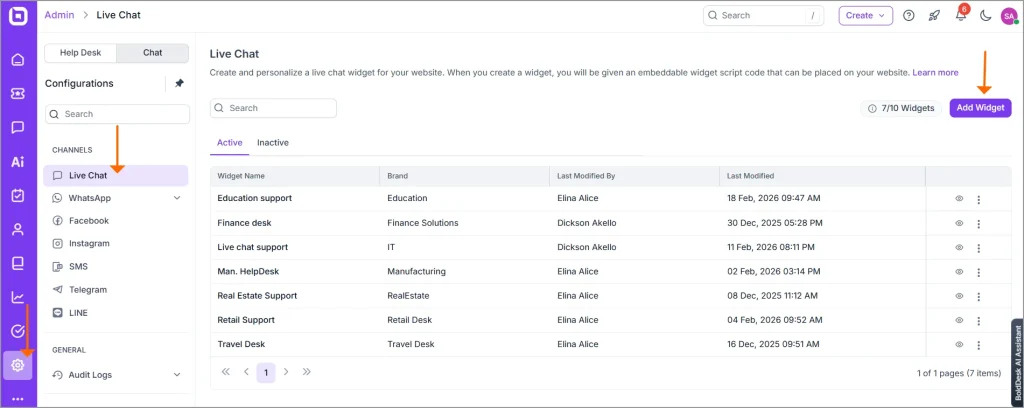Expand the Audit Logs section

[177, 375]
